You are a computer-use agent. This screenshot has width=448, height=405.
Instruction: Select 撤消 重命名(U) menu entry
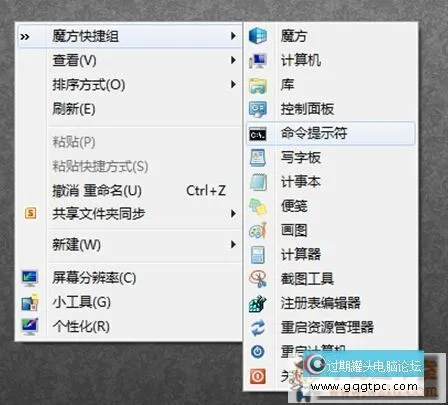[x=97, y=191]
